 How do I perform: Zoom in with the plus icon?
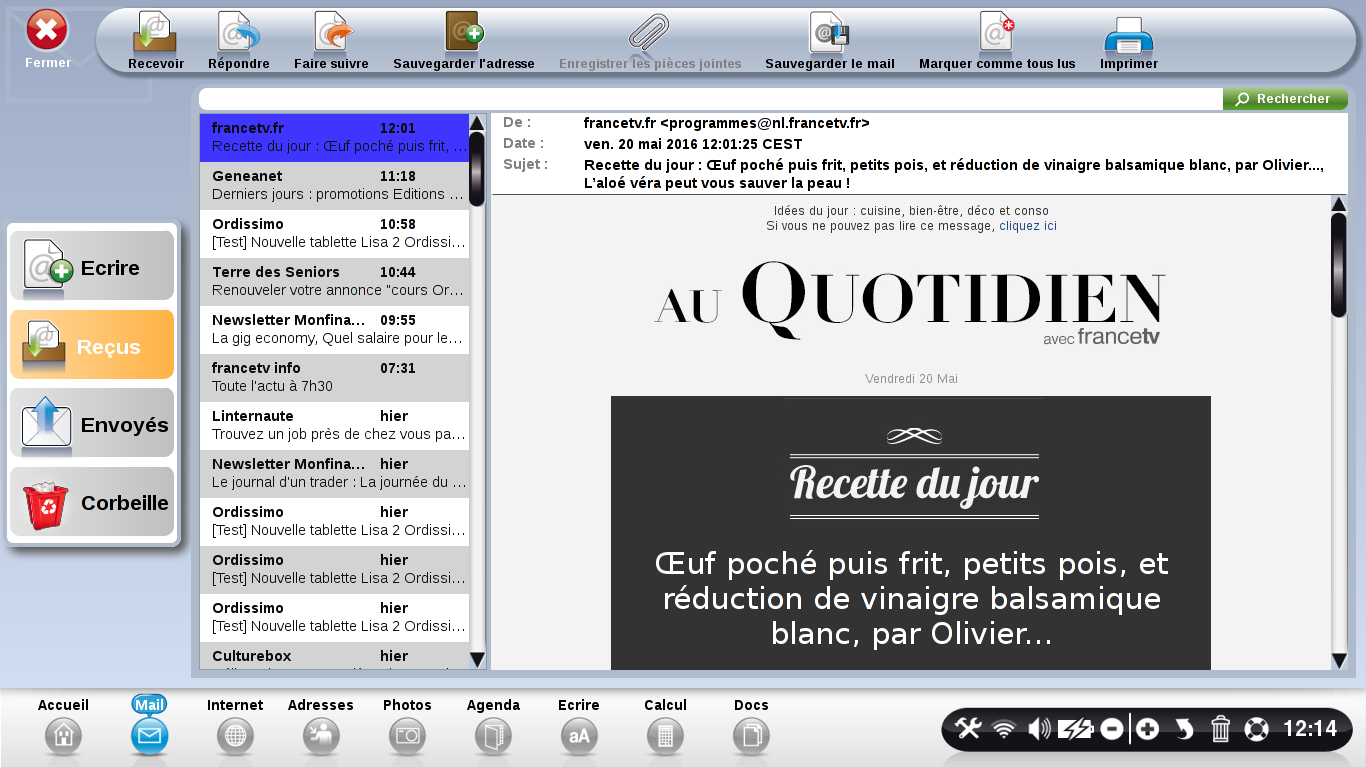click(x=1148, y=729)
